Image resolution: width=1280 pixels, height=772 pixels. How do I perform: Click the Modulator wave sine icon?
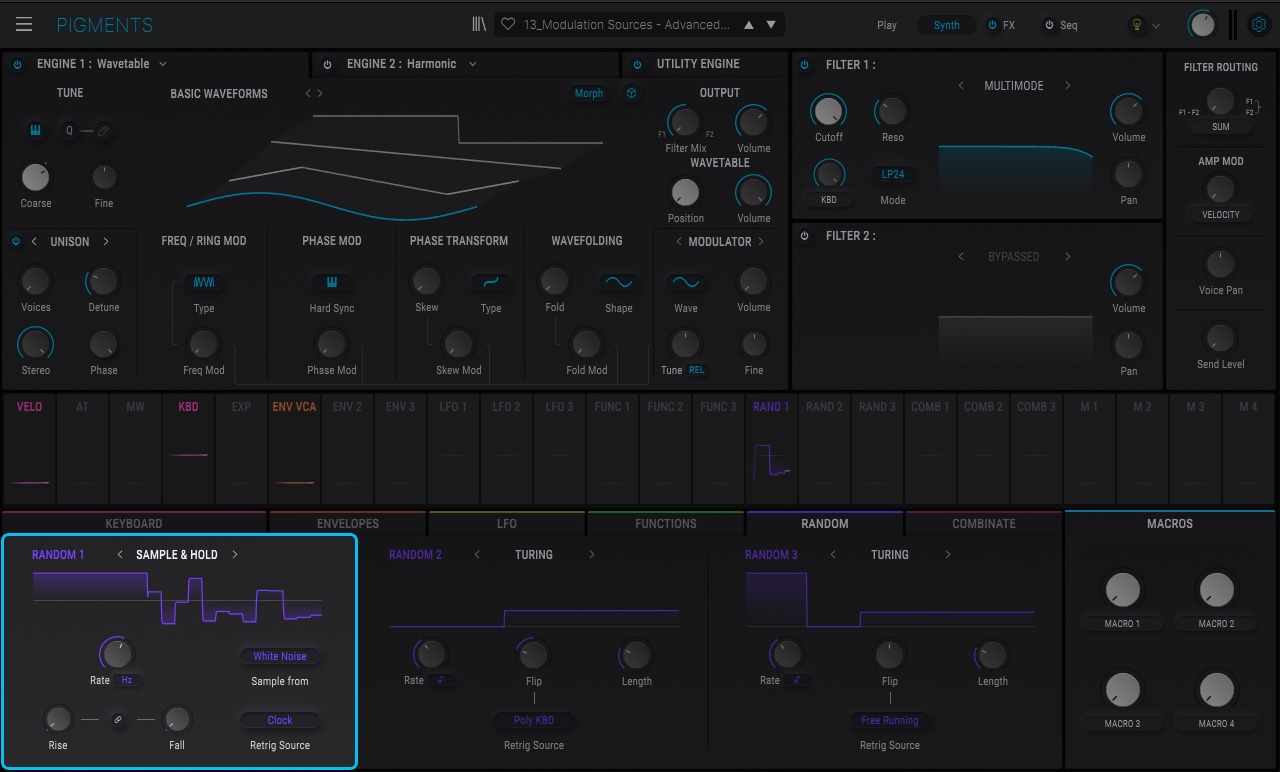pyautogui.click(x=686, y=283)
